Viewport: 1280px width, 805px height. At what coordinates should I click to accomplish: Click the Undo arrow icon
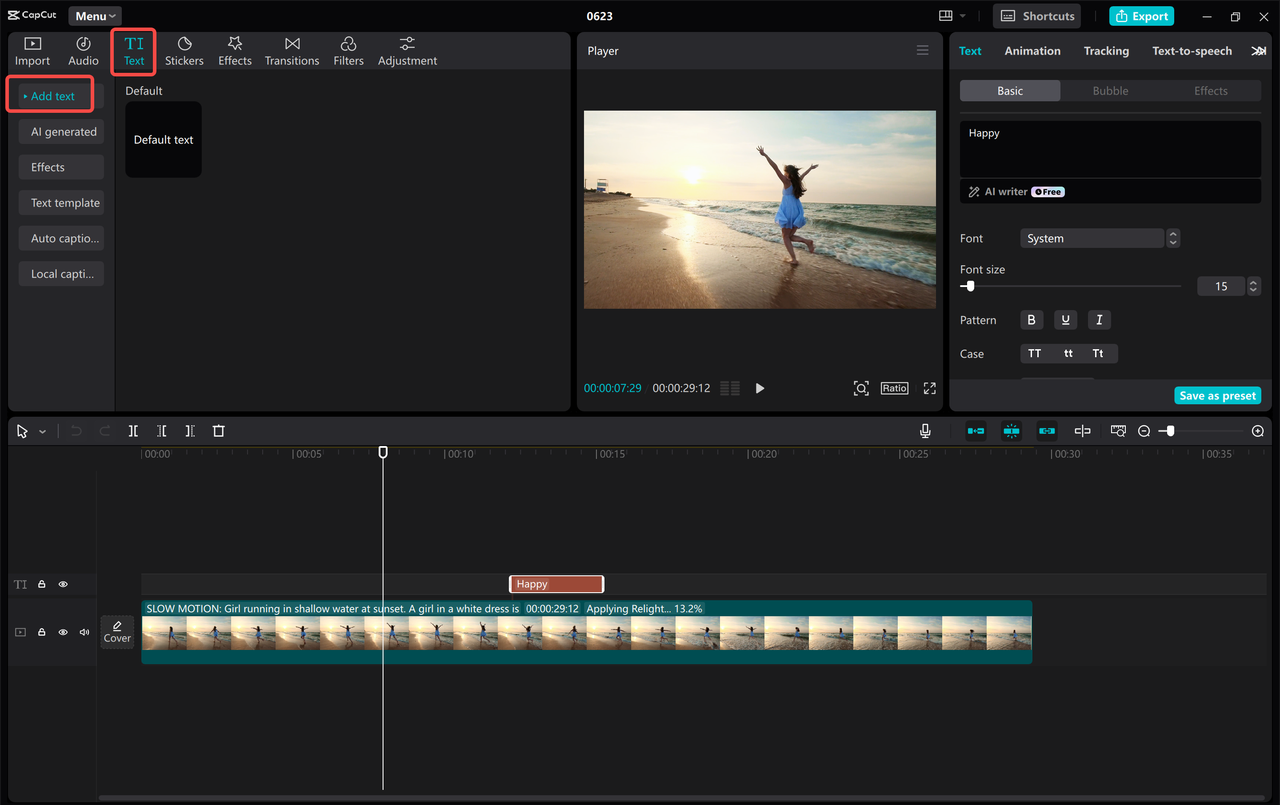[76, 430]
